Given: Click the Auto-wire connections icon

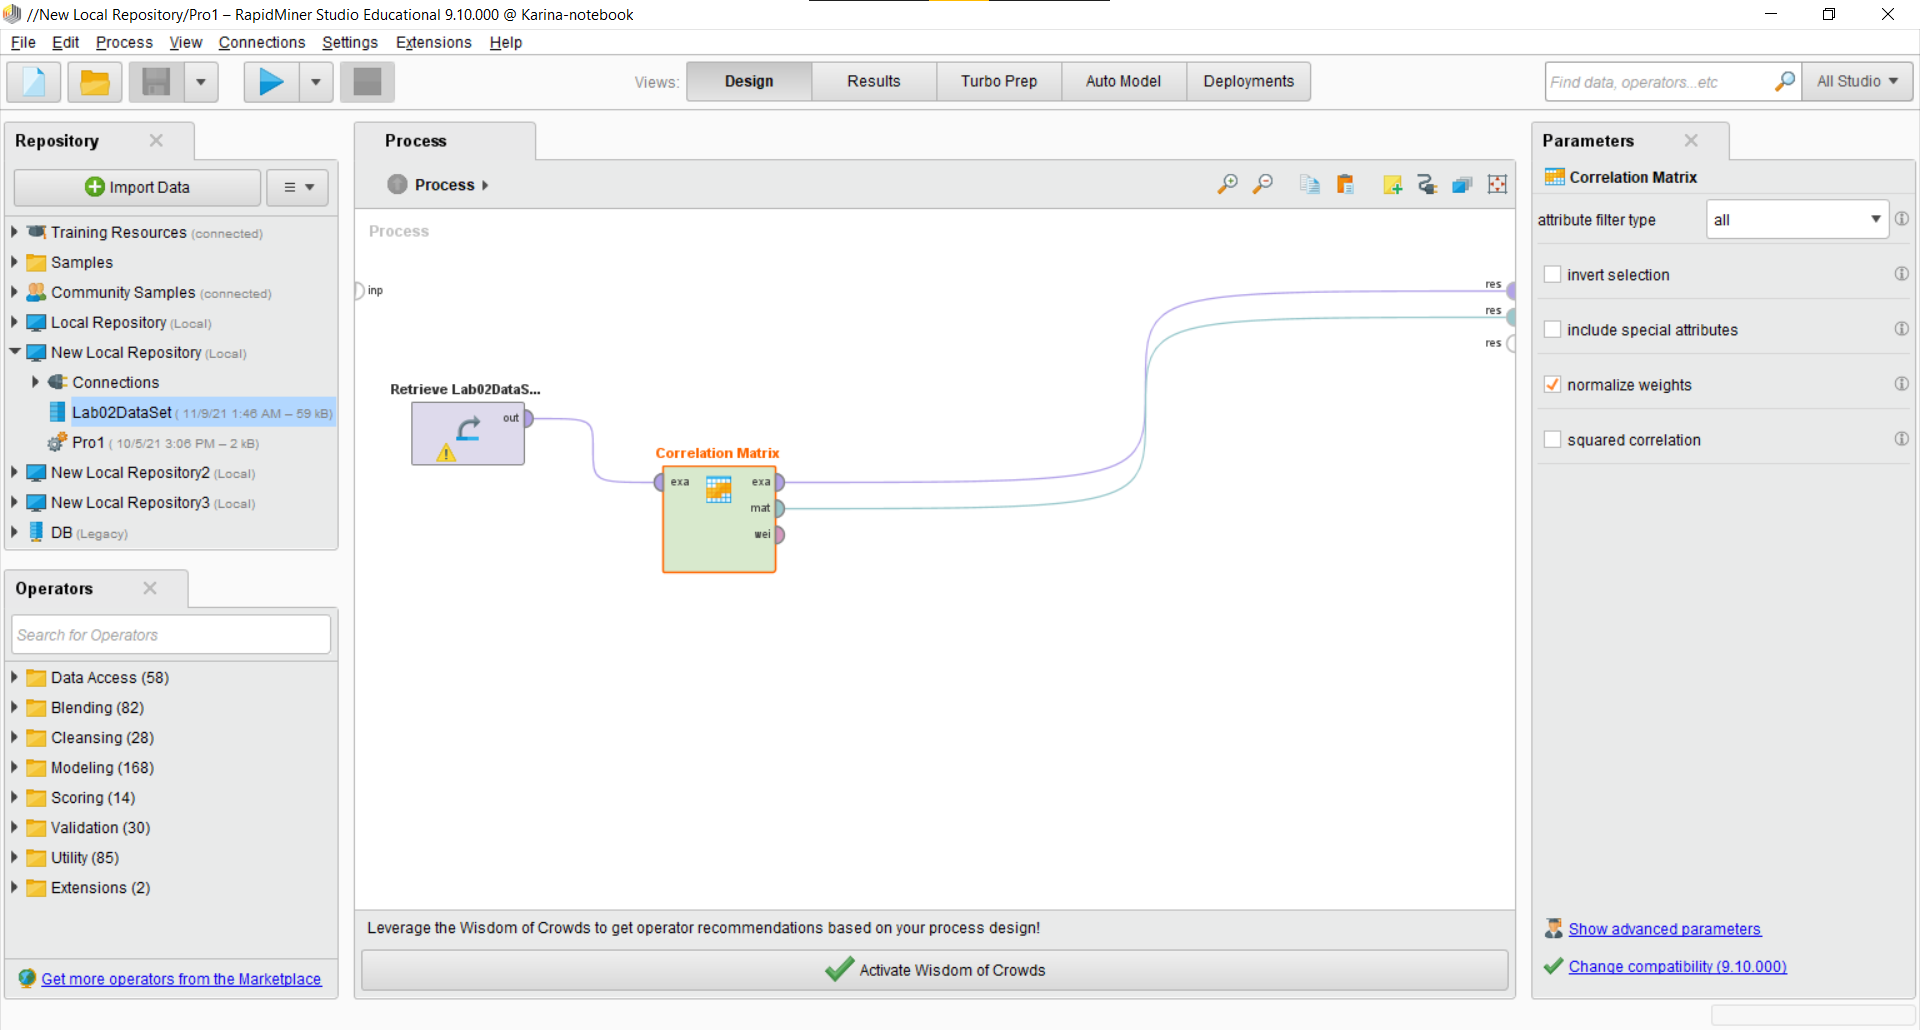Looking at the screenshot, I should [1427, 184].
